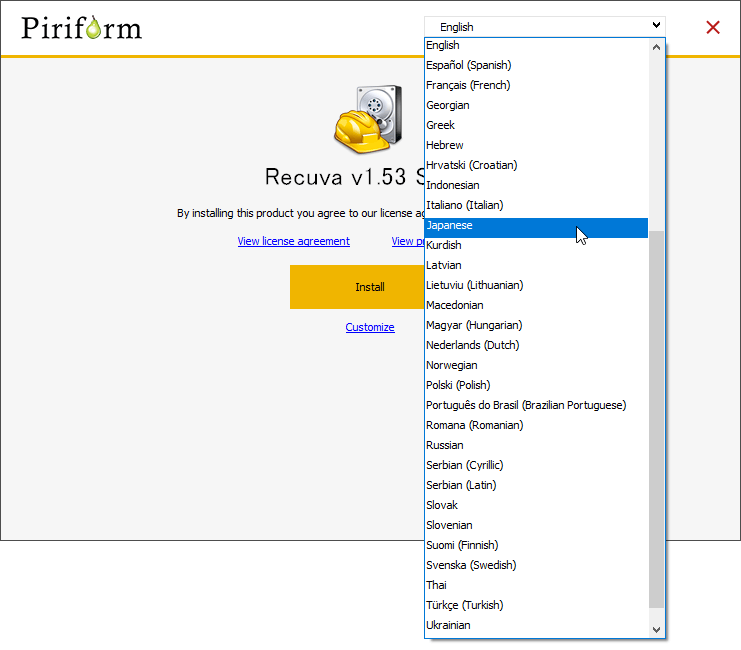Choose Greek from the dropdown list

coord(536,125)
